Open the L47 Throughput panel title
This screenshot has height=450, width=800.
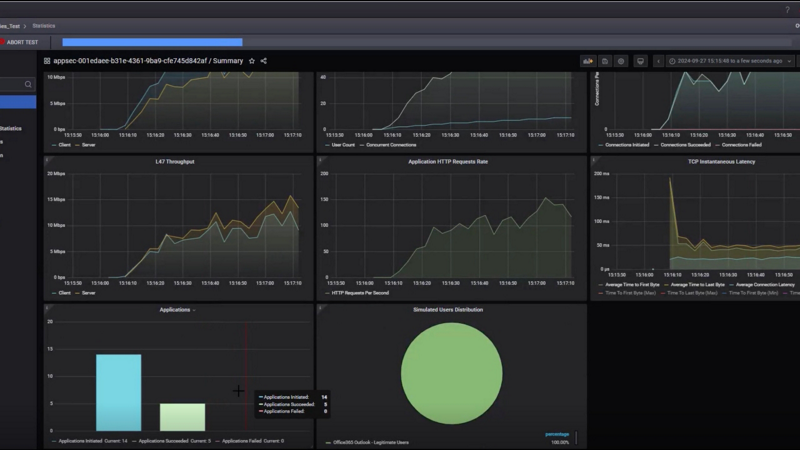pos(174,162)
